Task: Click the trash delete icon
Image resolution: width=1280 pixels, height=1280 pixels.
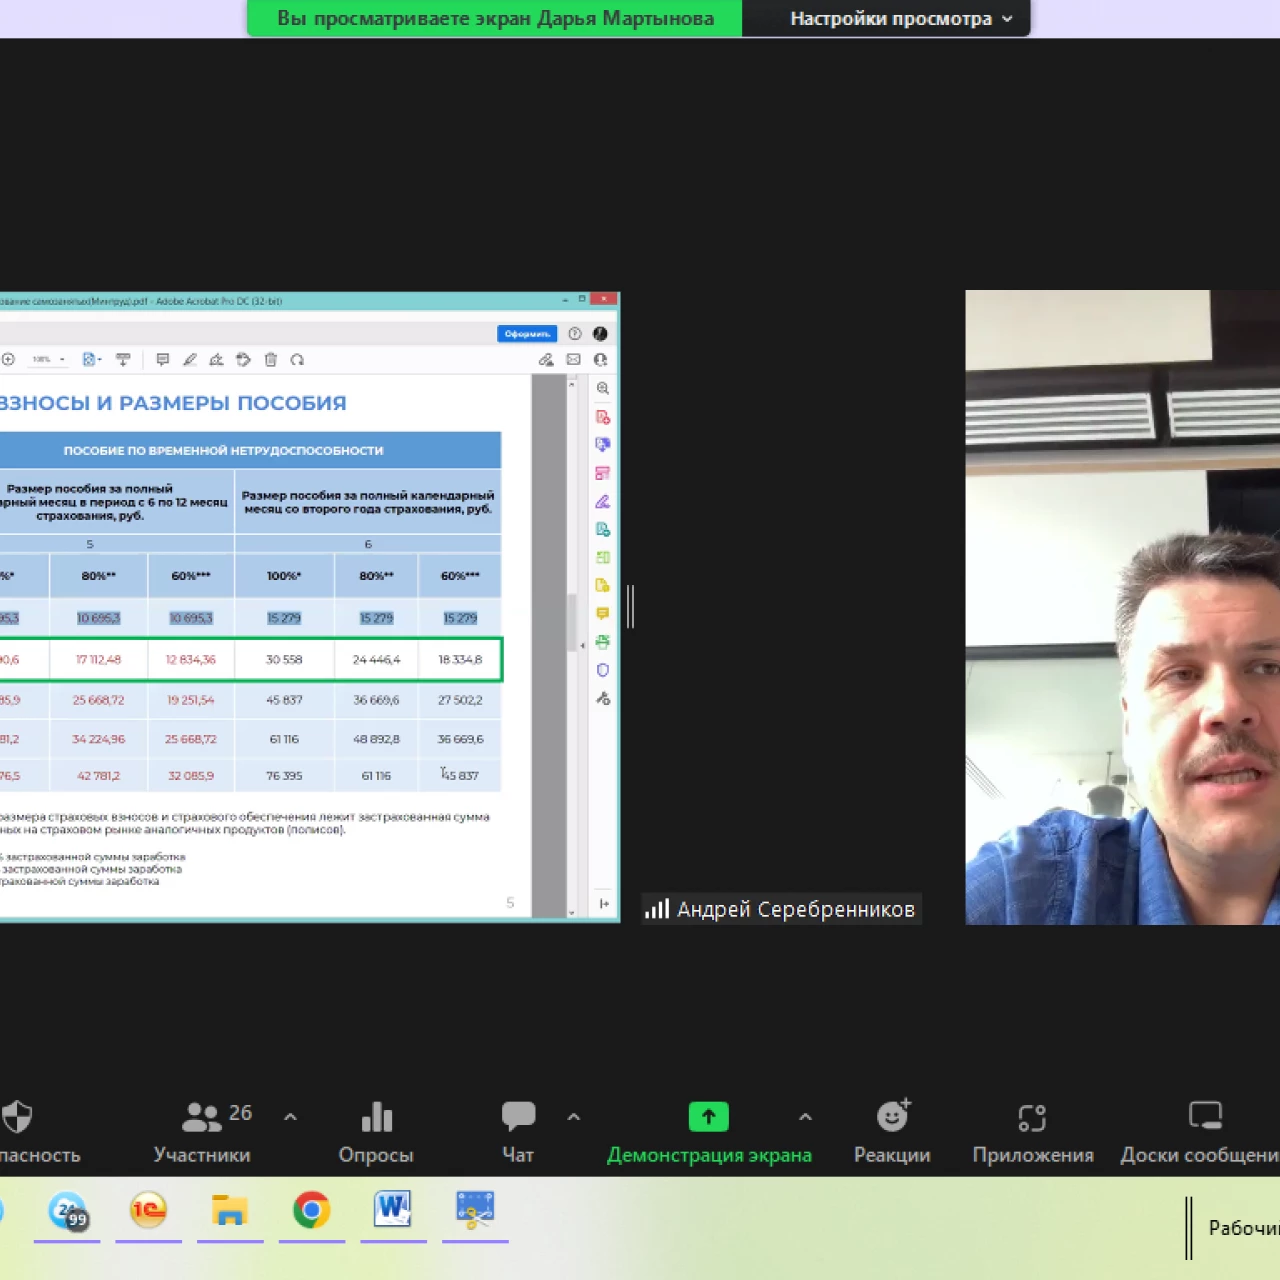Action: click(270, 359)
